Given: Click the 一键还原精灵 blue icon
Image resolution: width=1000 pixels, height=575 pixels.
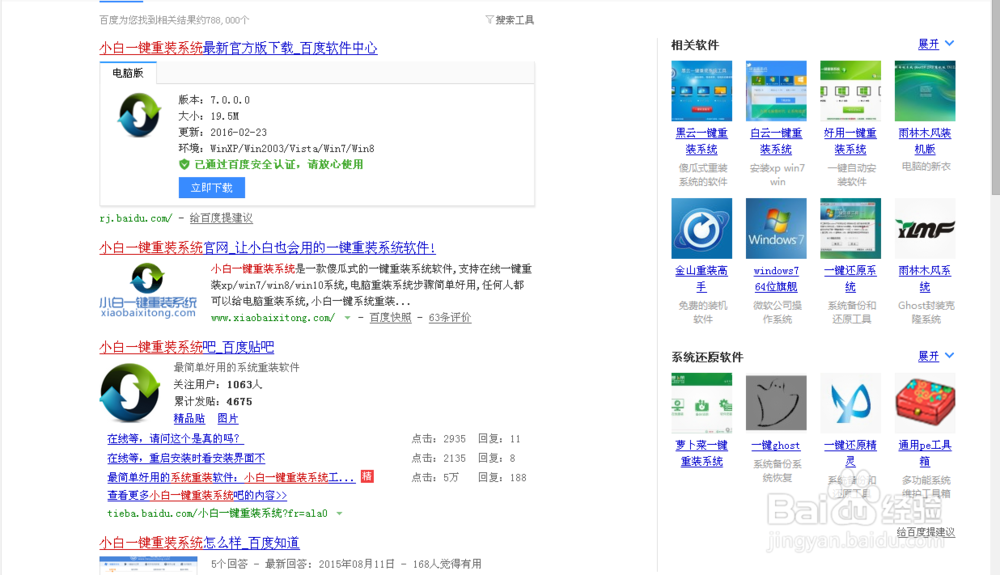Looking at the screenshot, I should pyautogui.click(x=851, y=403).
